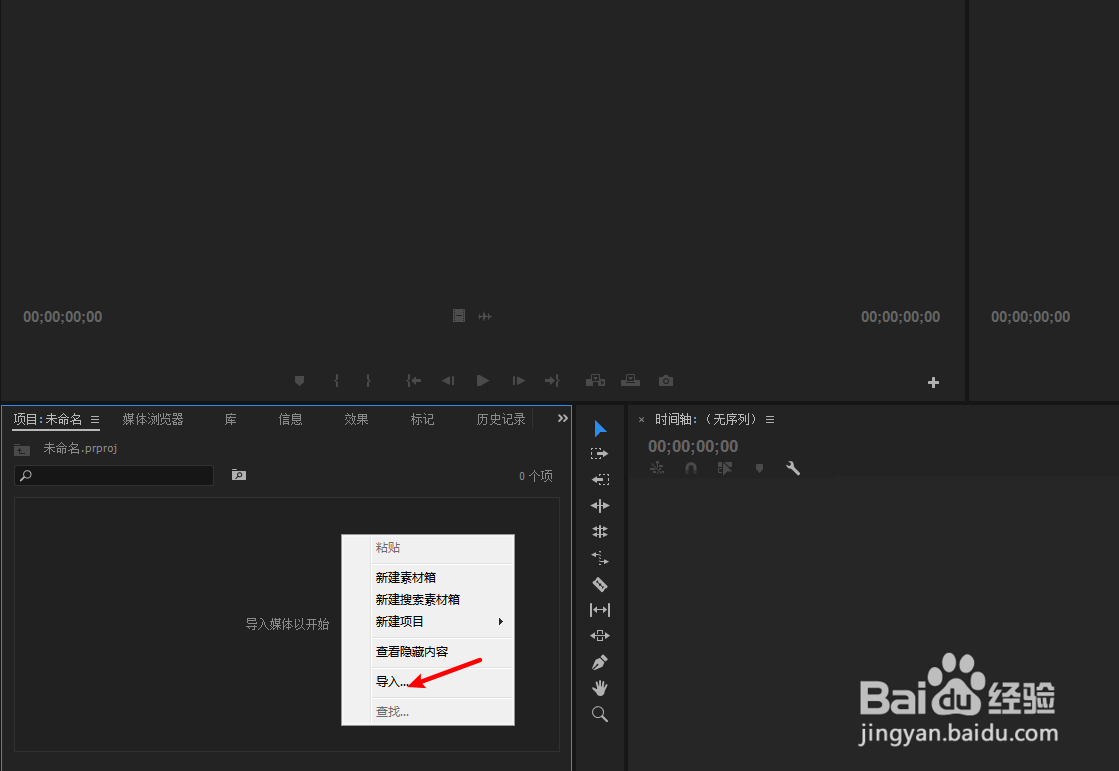Image resolution: width=1119 pixels, height=771 pixels.
Task: Click the Export Frame camera icon
Action: [x=665, y=380]
